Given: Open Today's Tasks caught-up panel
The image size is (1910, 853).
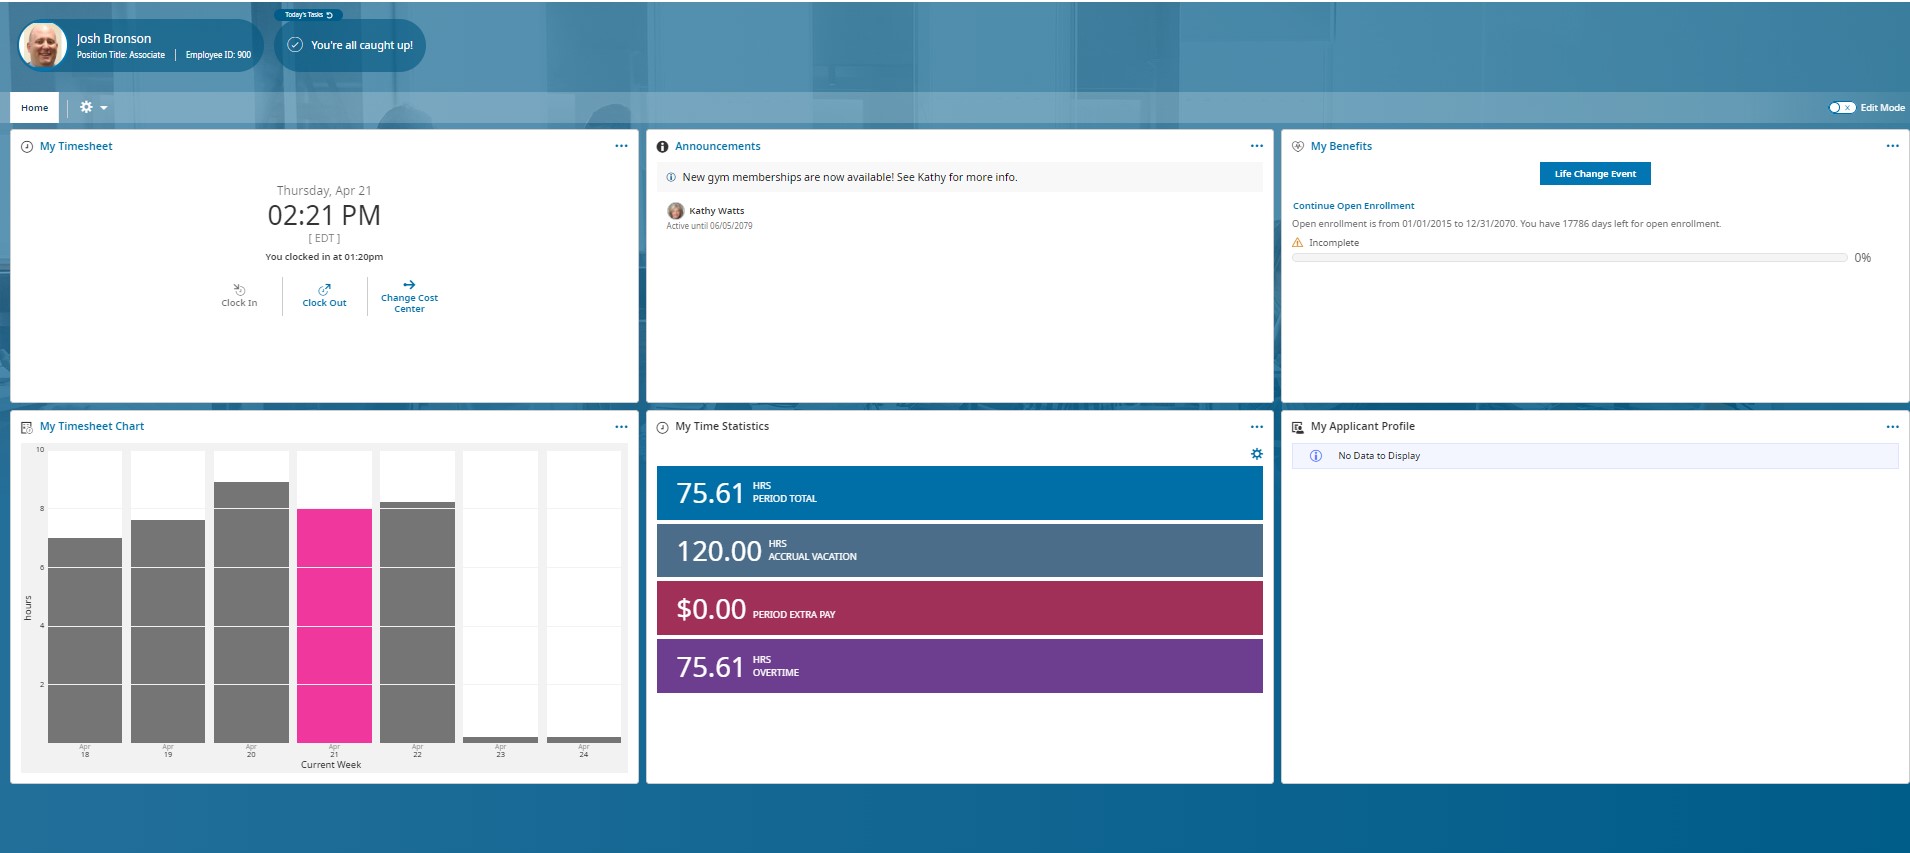Looking at the screenshot, I should click(x=350, y=45).
